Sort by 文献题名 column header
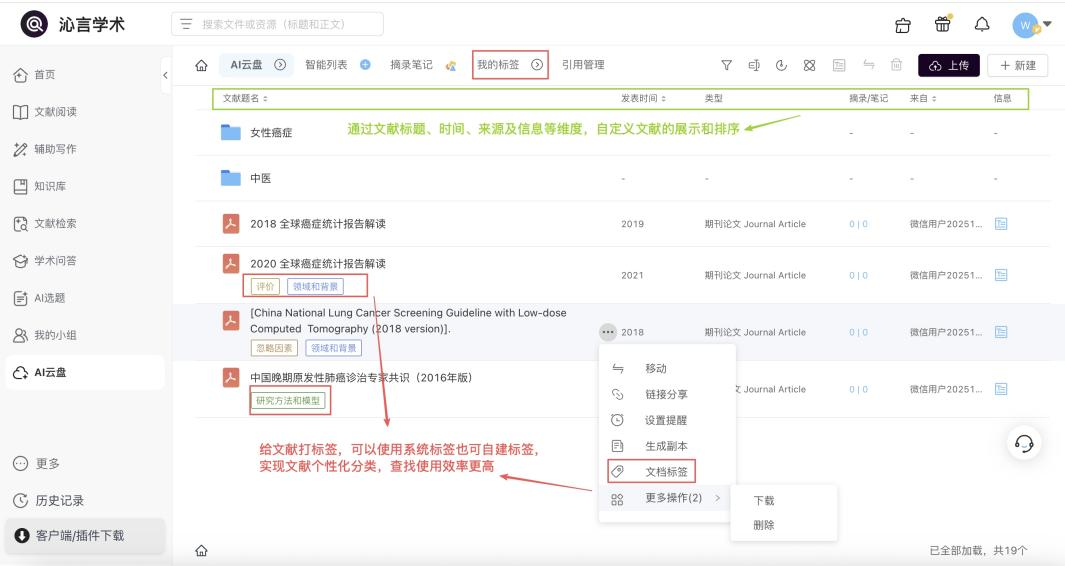 245,99
